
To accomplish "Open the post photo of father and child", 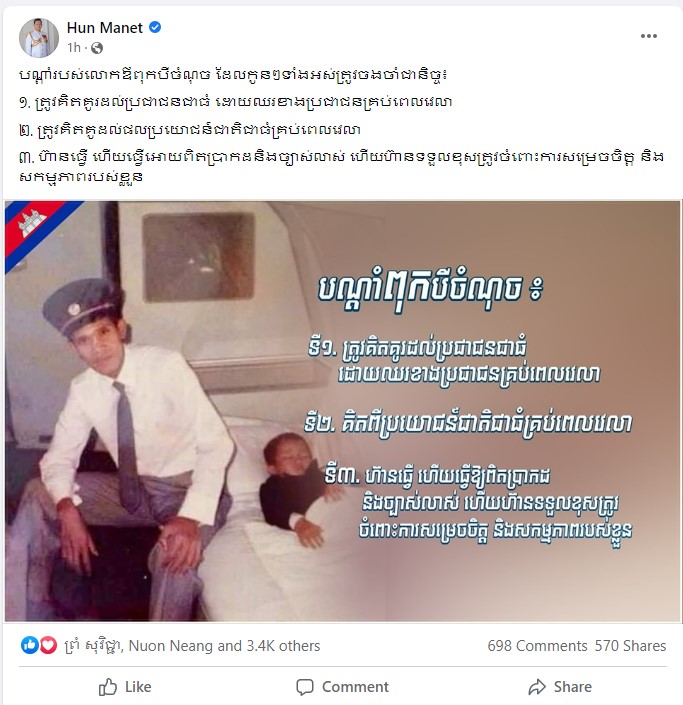I will 343,411.
